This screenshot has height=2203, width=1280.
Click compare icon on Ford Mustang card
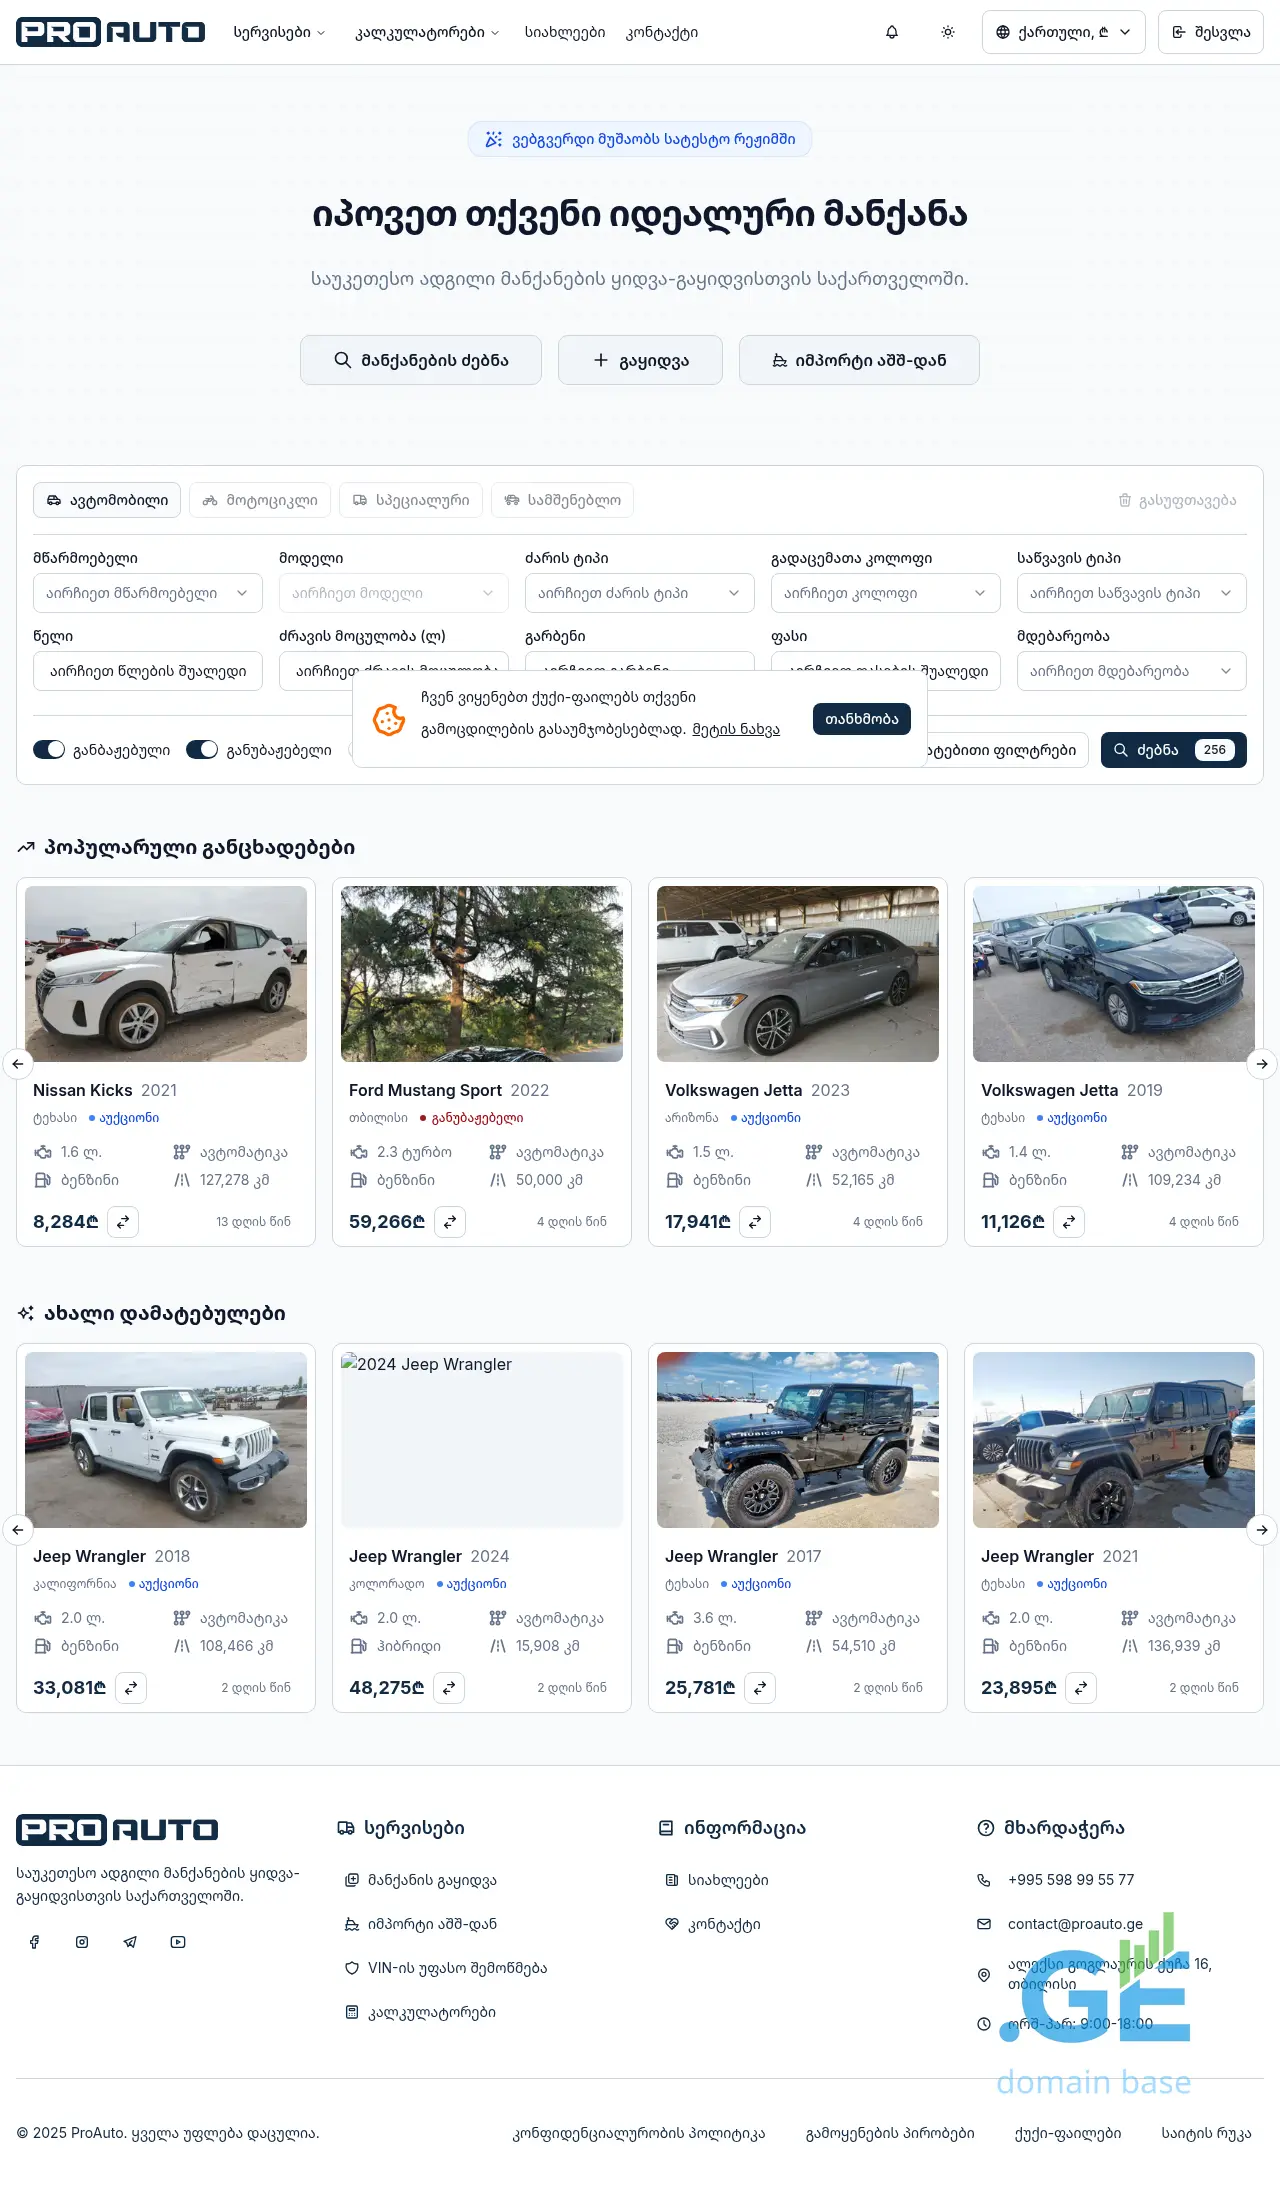(450, 1221)
